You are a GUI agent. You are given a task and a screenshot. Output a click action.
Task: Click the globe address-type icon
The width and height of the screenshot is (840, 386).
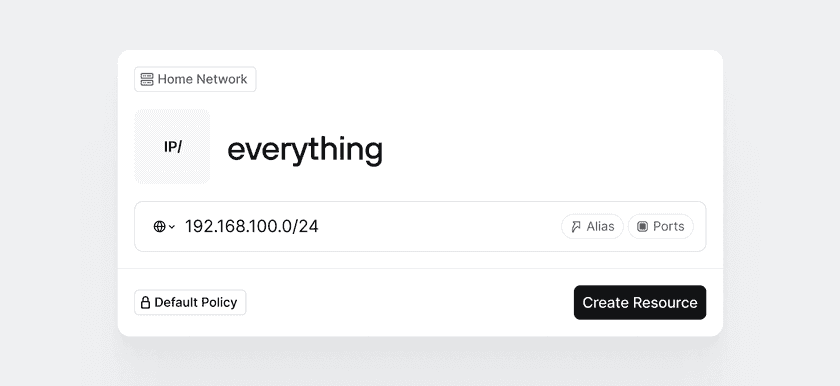tap(159, 226)
